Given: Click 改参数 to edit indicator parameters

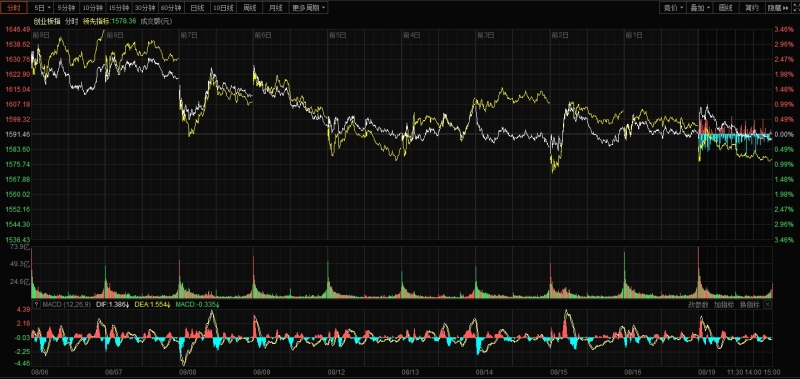Looking at the screenshot, I should (x=698, y=305).
